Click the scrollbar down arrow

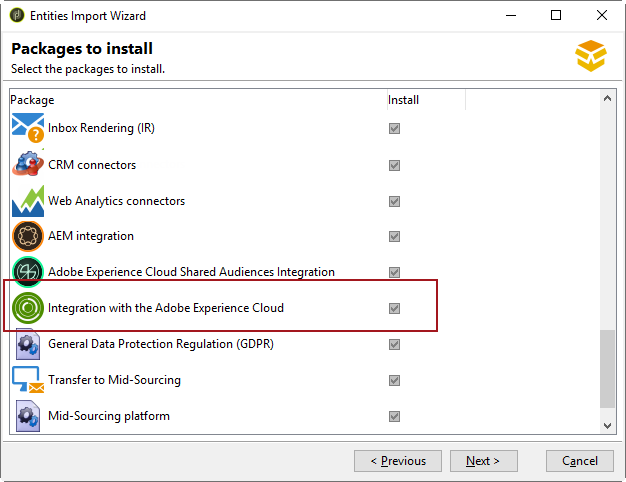coord(606,426)
